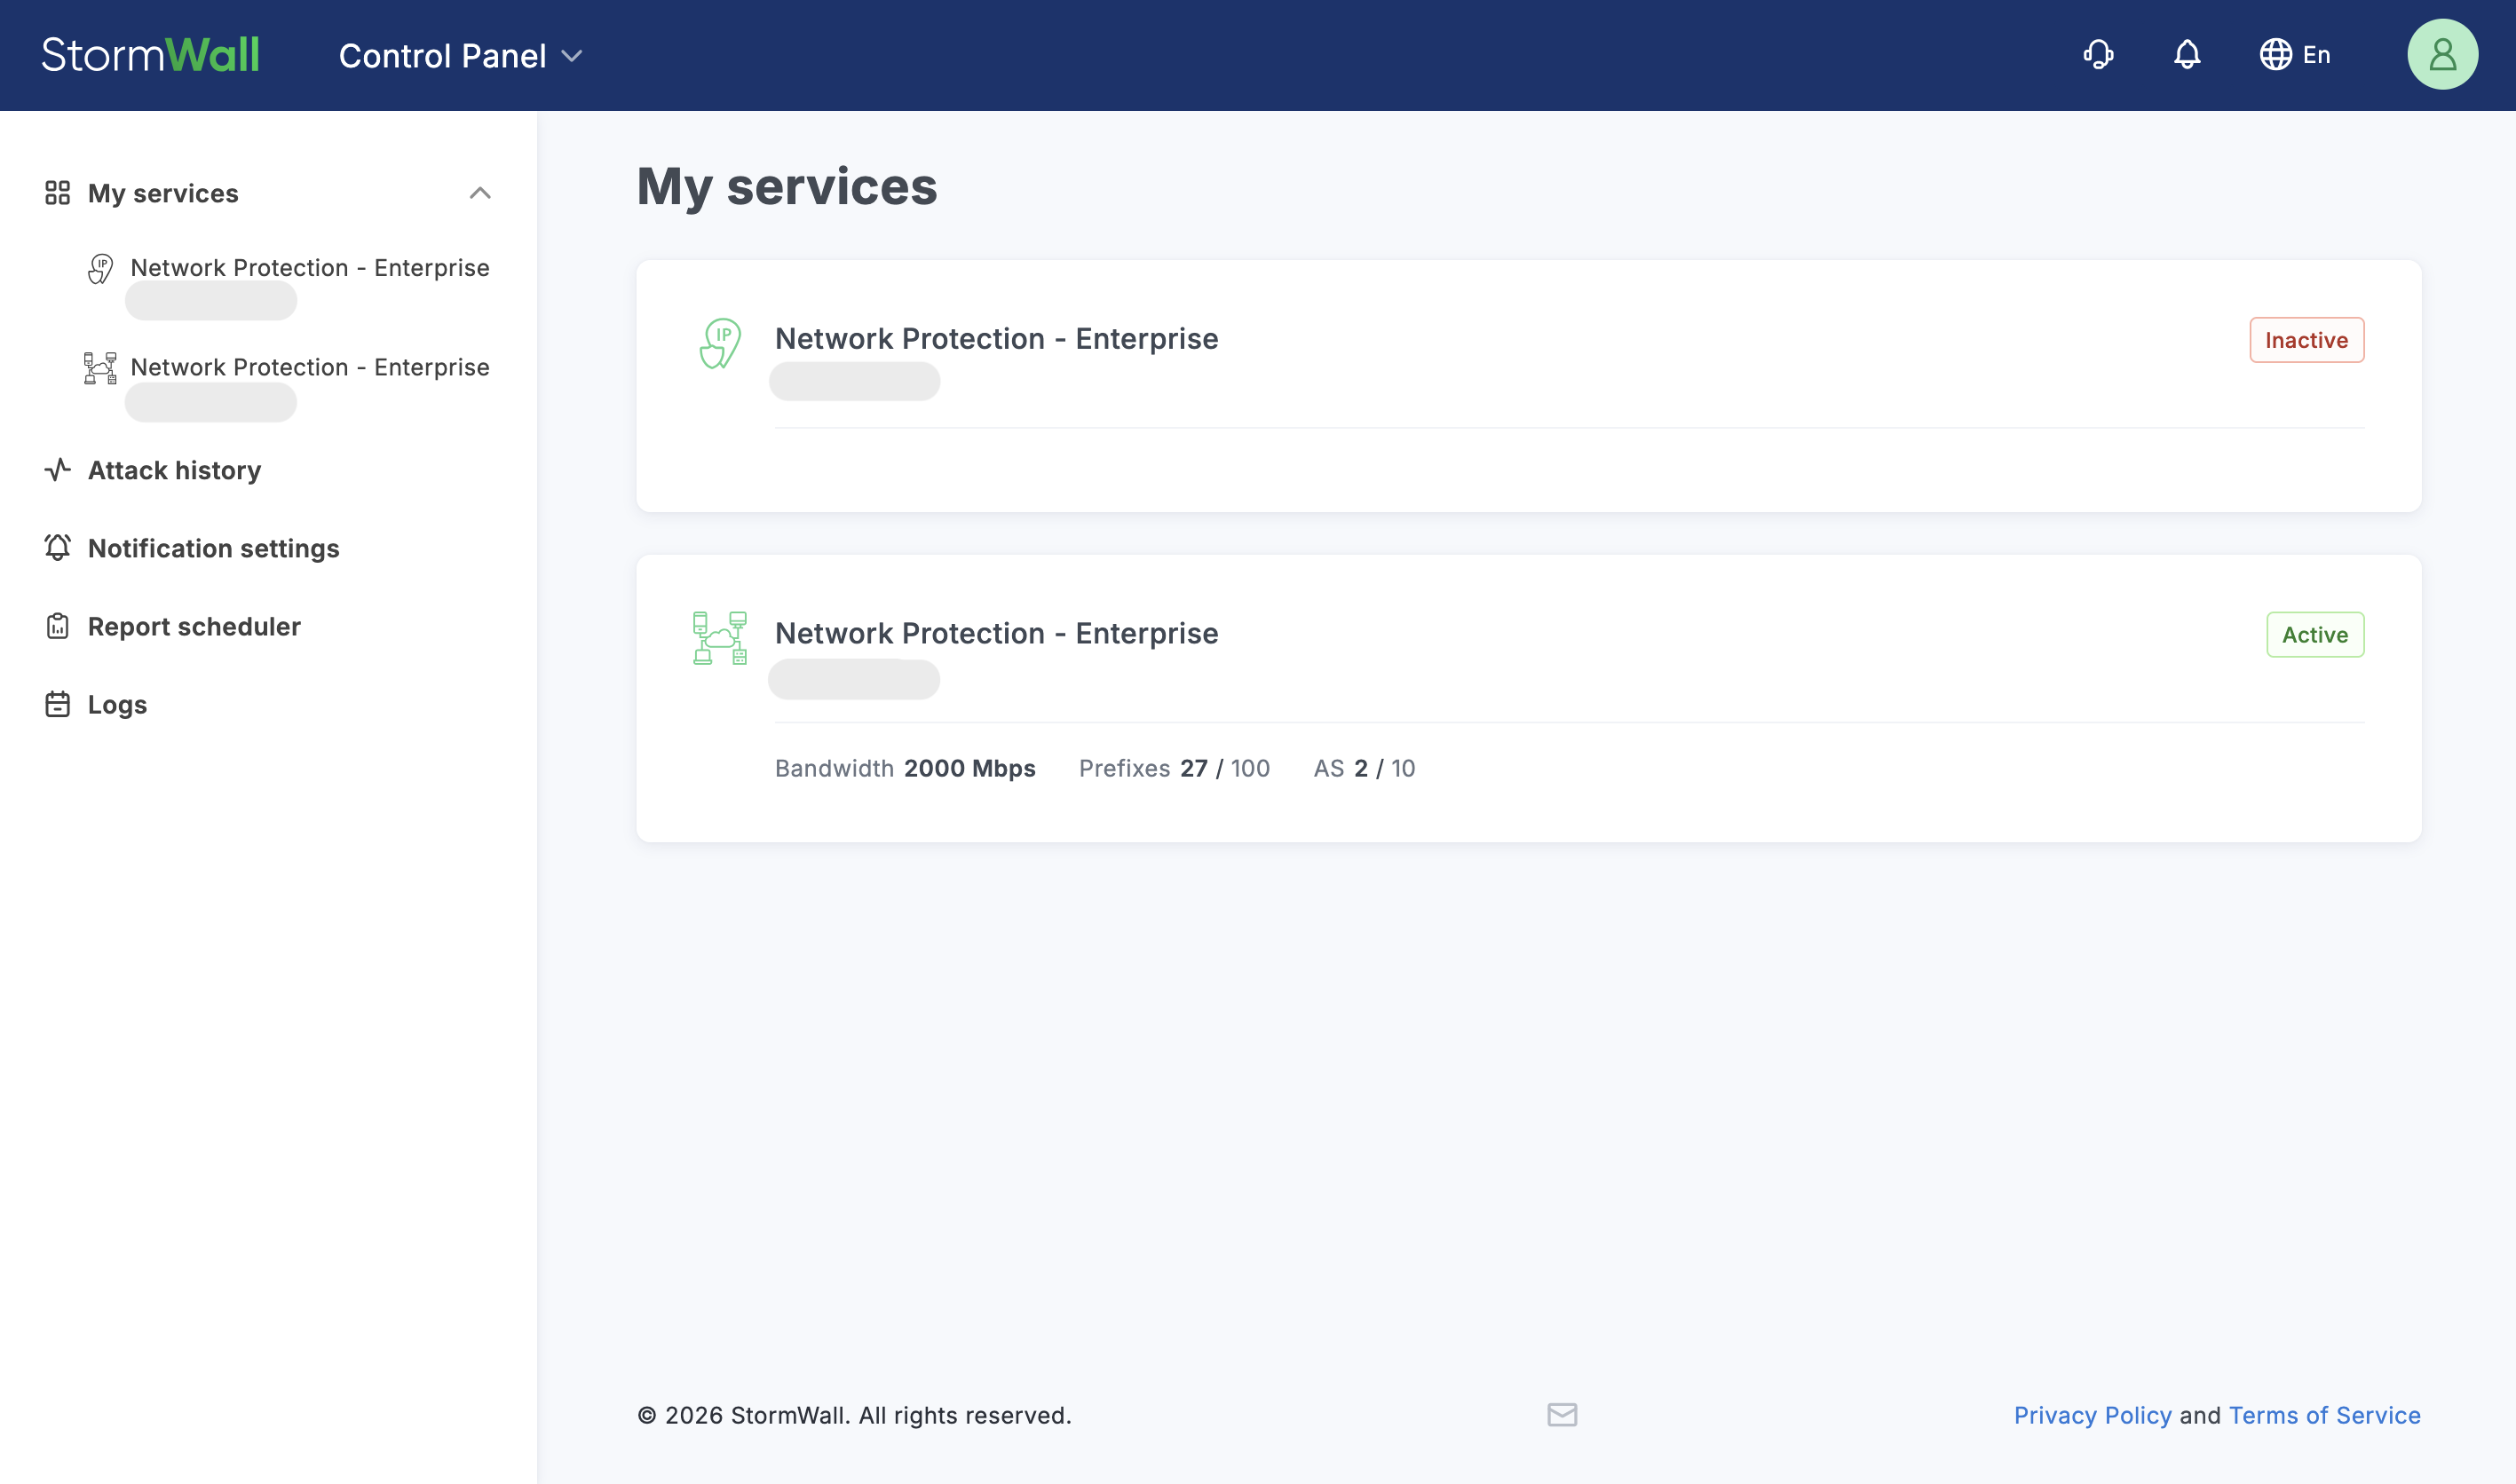Click the StormWall logo
Image resolution: width=2516 pixels, height=1484 pixels.
[151, 54]
